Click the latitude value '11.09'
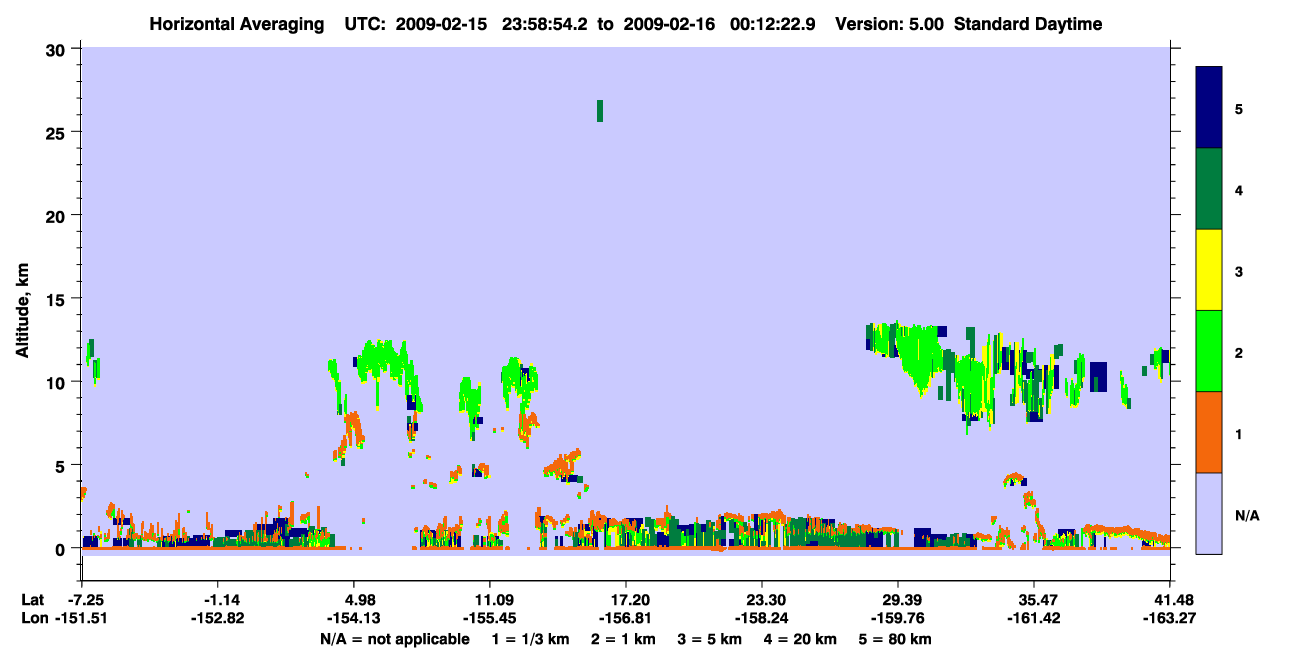 click(x=493, y=600)
